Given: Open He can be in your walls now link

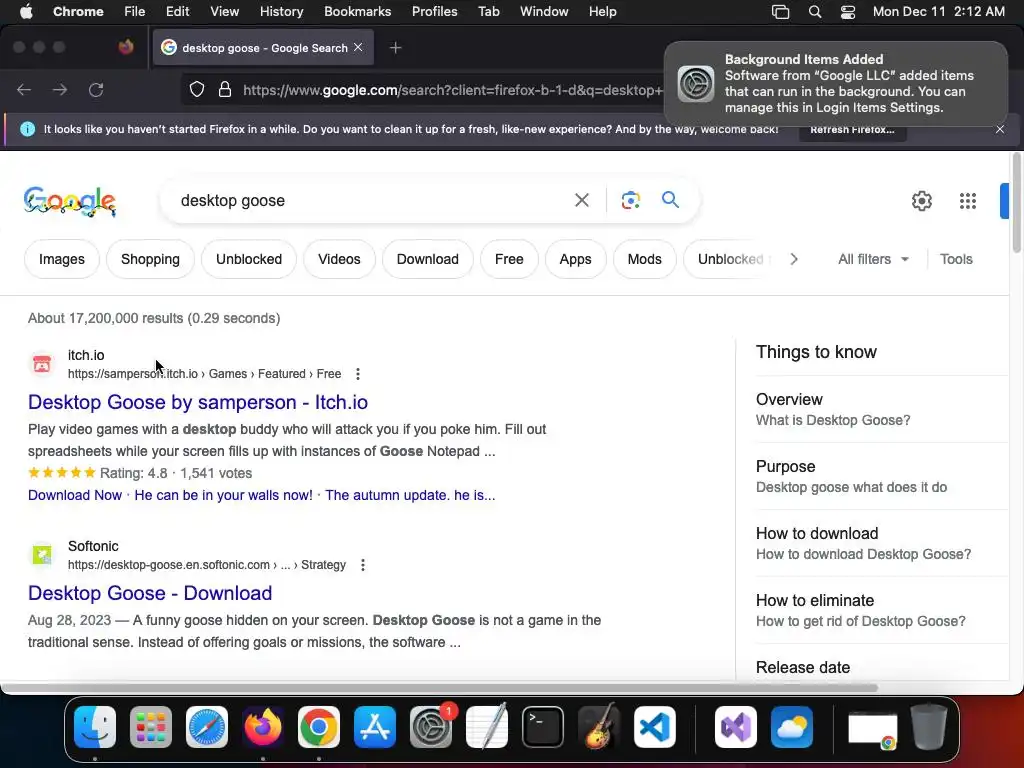Looking at the screenshot, I should pos(223,495).
